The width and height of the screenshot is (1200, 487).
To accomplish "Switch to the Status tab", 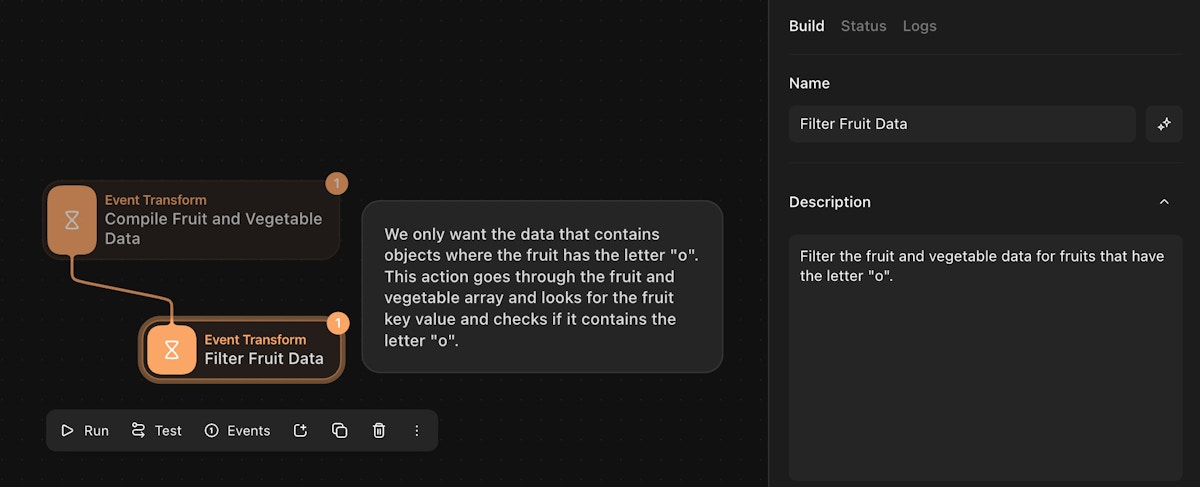I will pyautogui.click(x=863, y=26).
